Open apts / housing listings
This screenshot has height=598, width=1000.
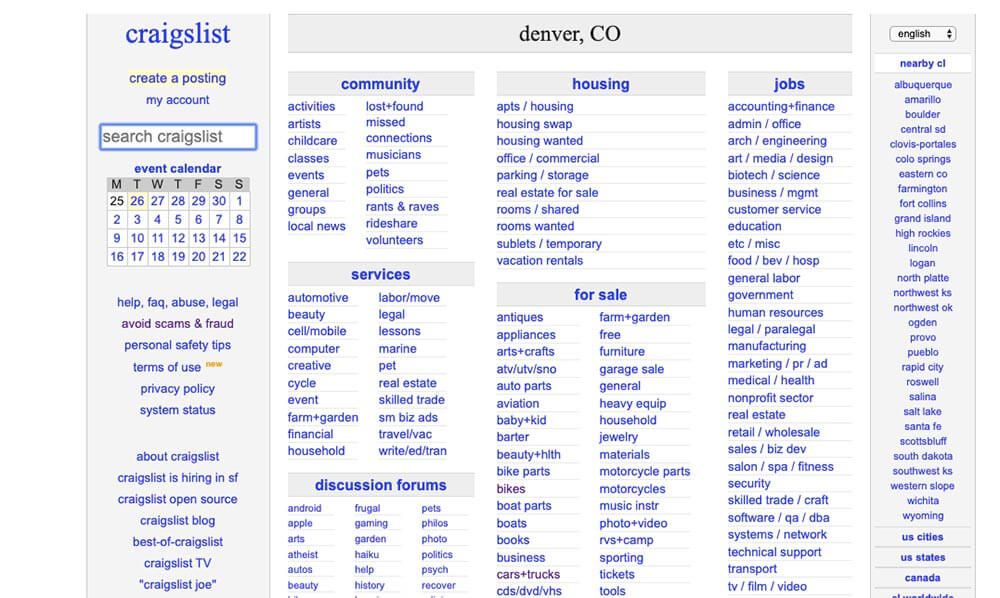pyautogui.click(x=535, y=107)
